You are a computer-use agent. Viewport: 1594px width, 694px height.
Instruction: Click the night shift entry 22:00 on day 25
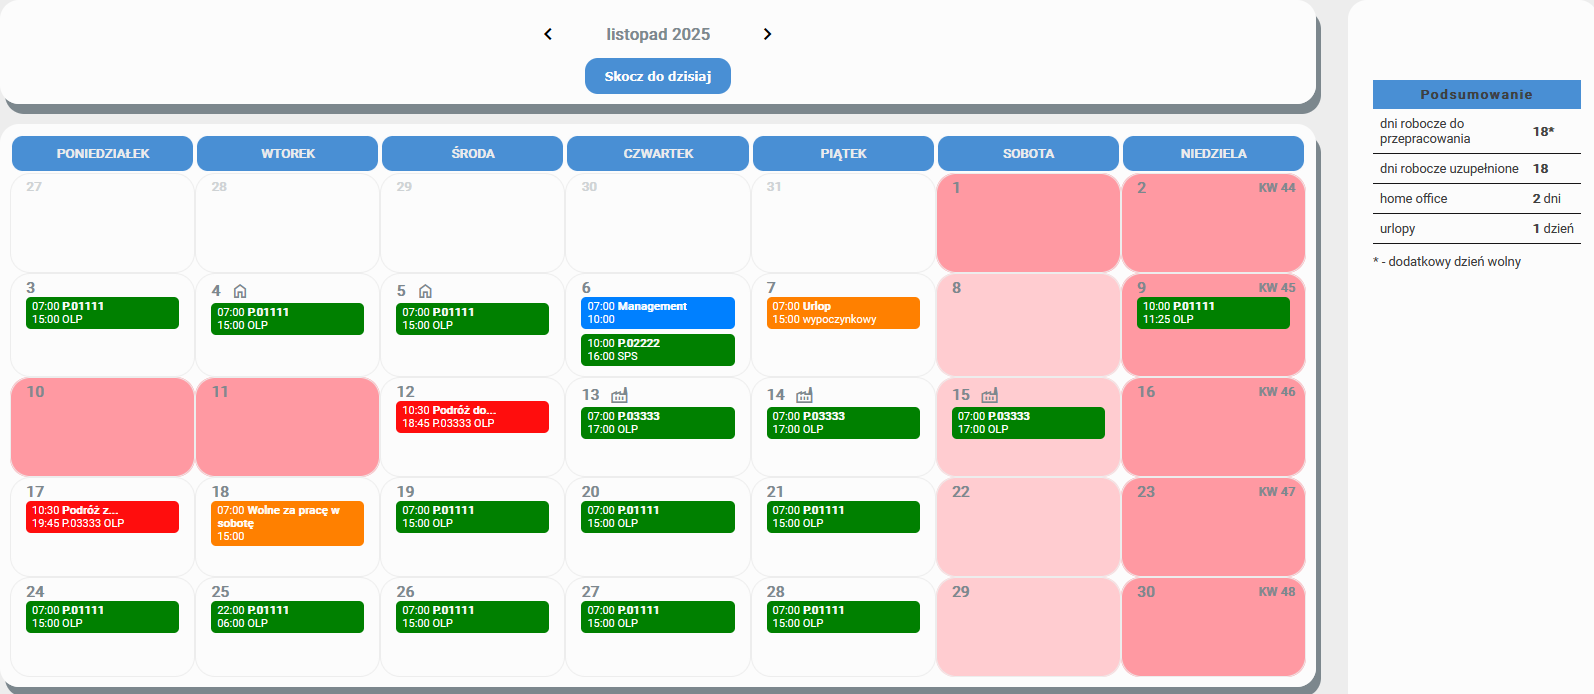287,617
